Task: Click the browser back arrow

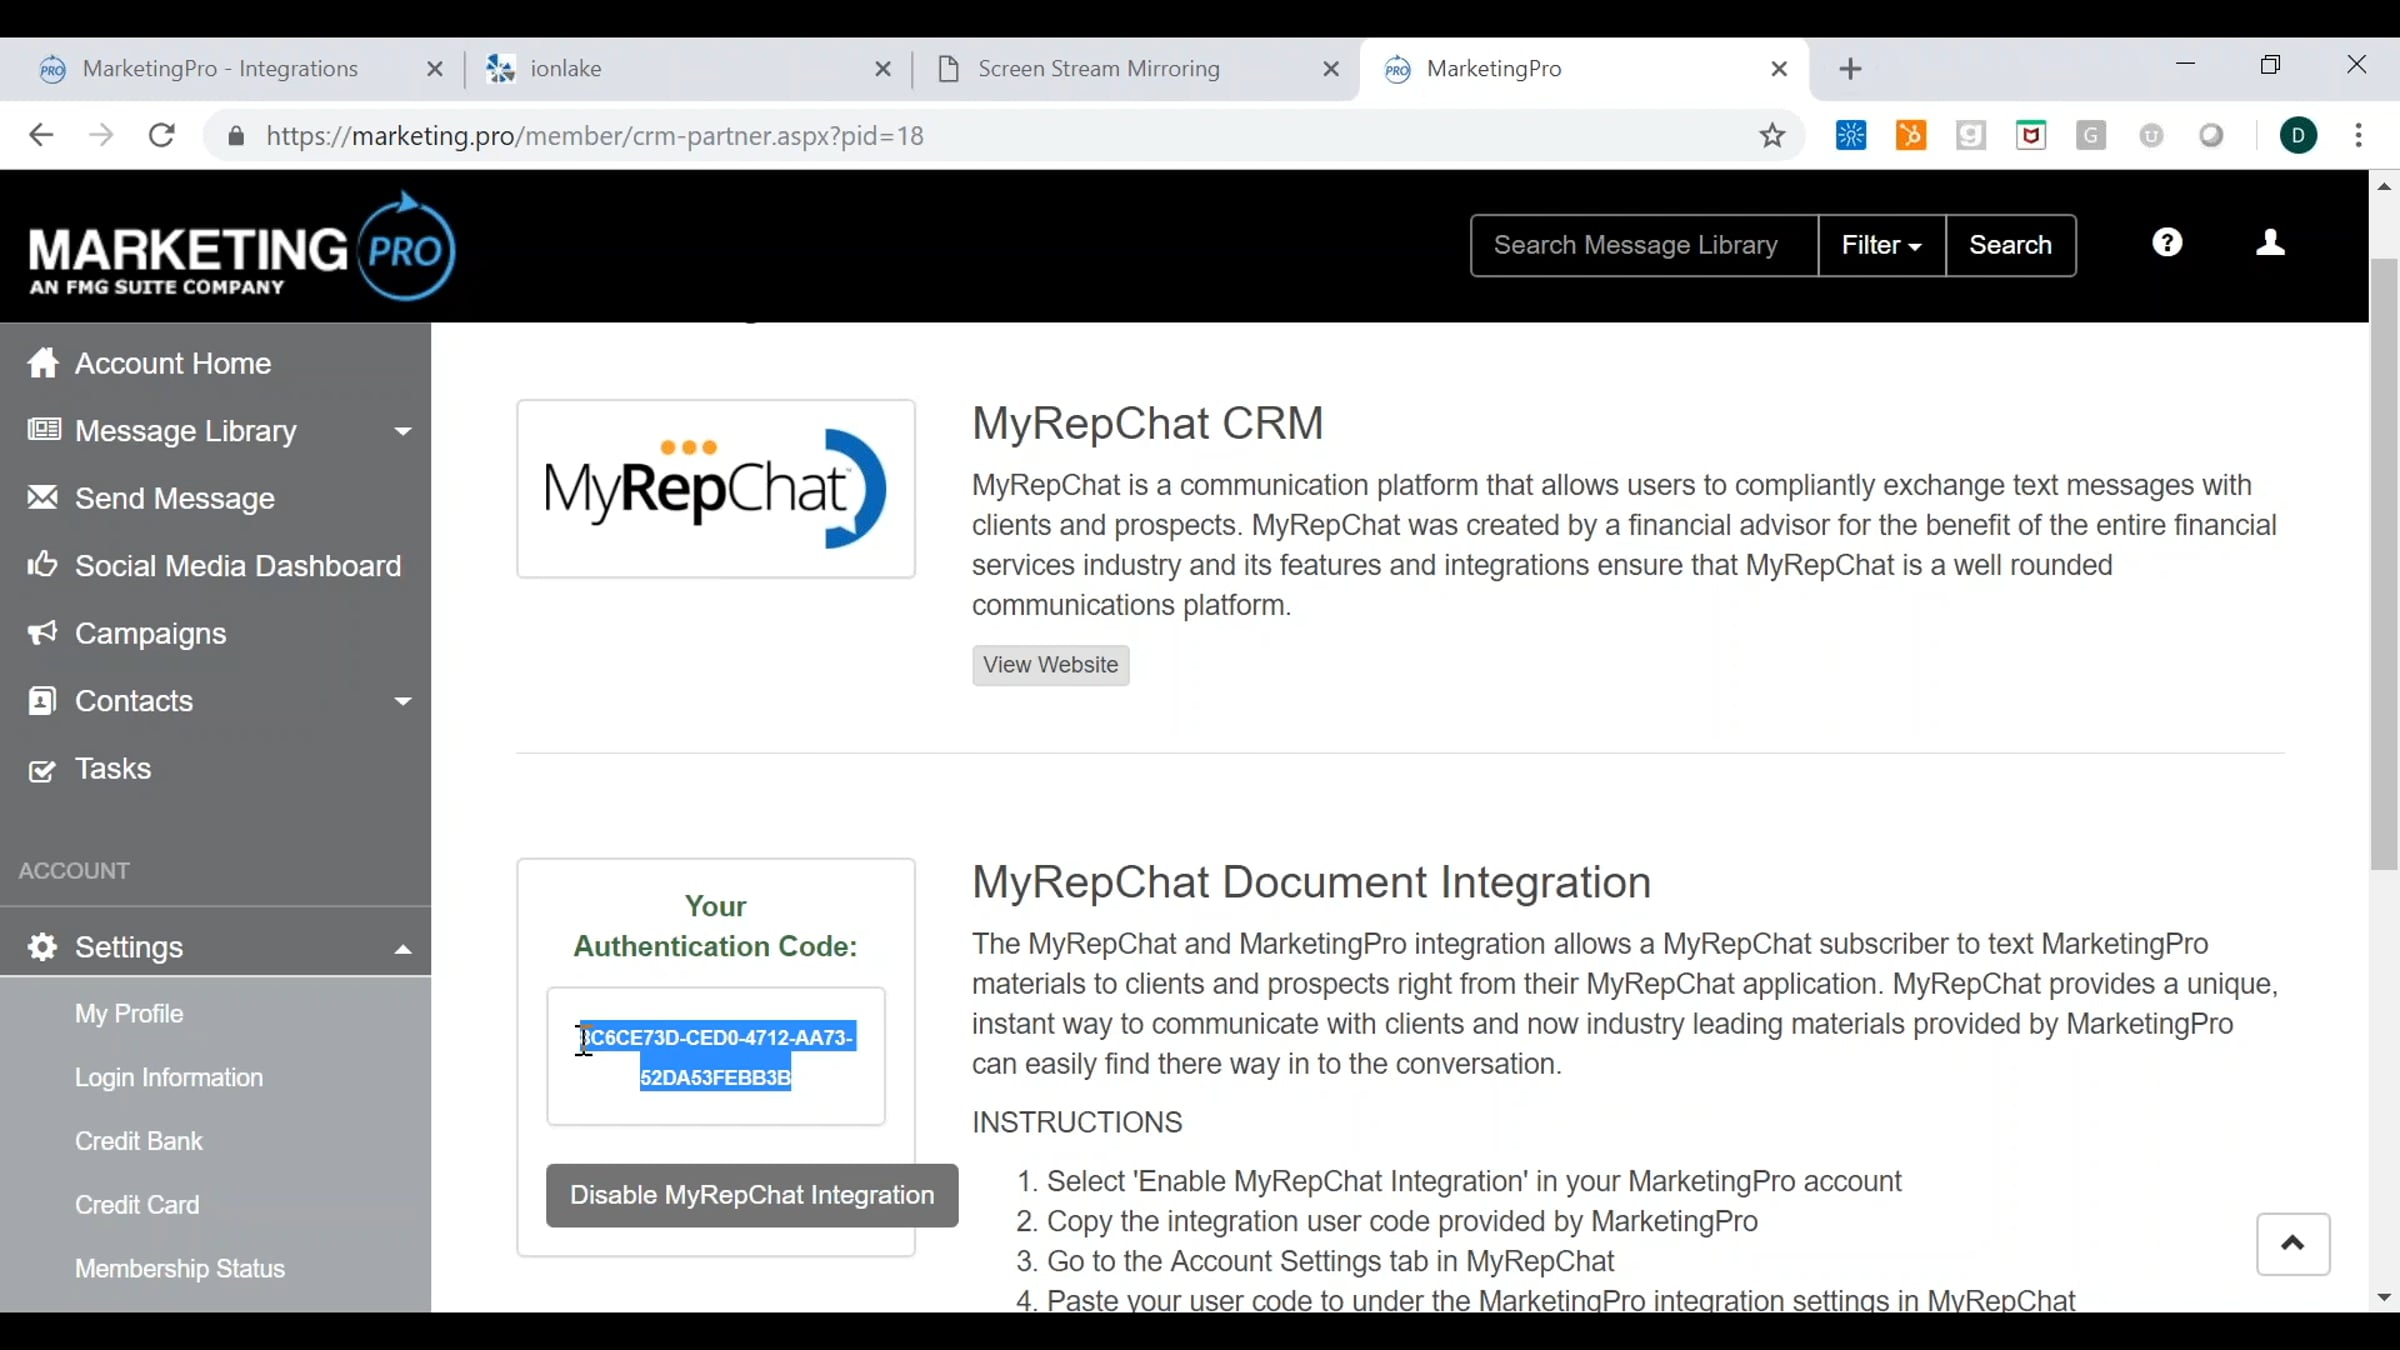Action: (41, 135)
